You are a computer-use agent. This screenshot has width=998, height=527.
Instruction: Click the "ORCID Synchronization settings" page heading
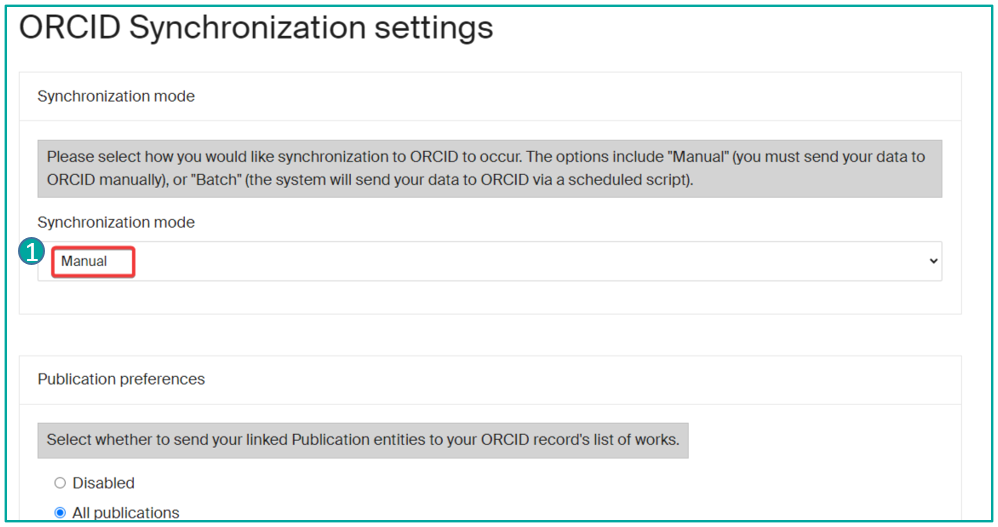(x=256, y=28)
